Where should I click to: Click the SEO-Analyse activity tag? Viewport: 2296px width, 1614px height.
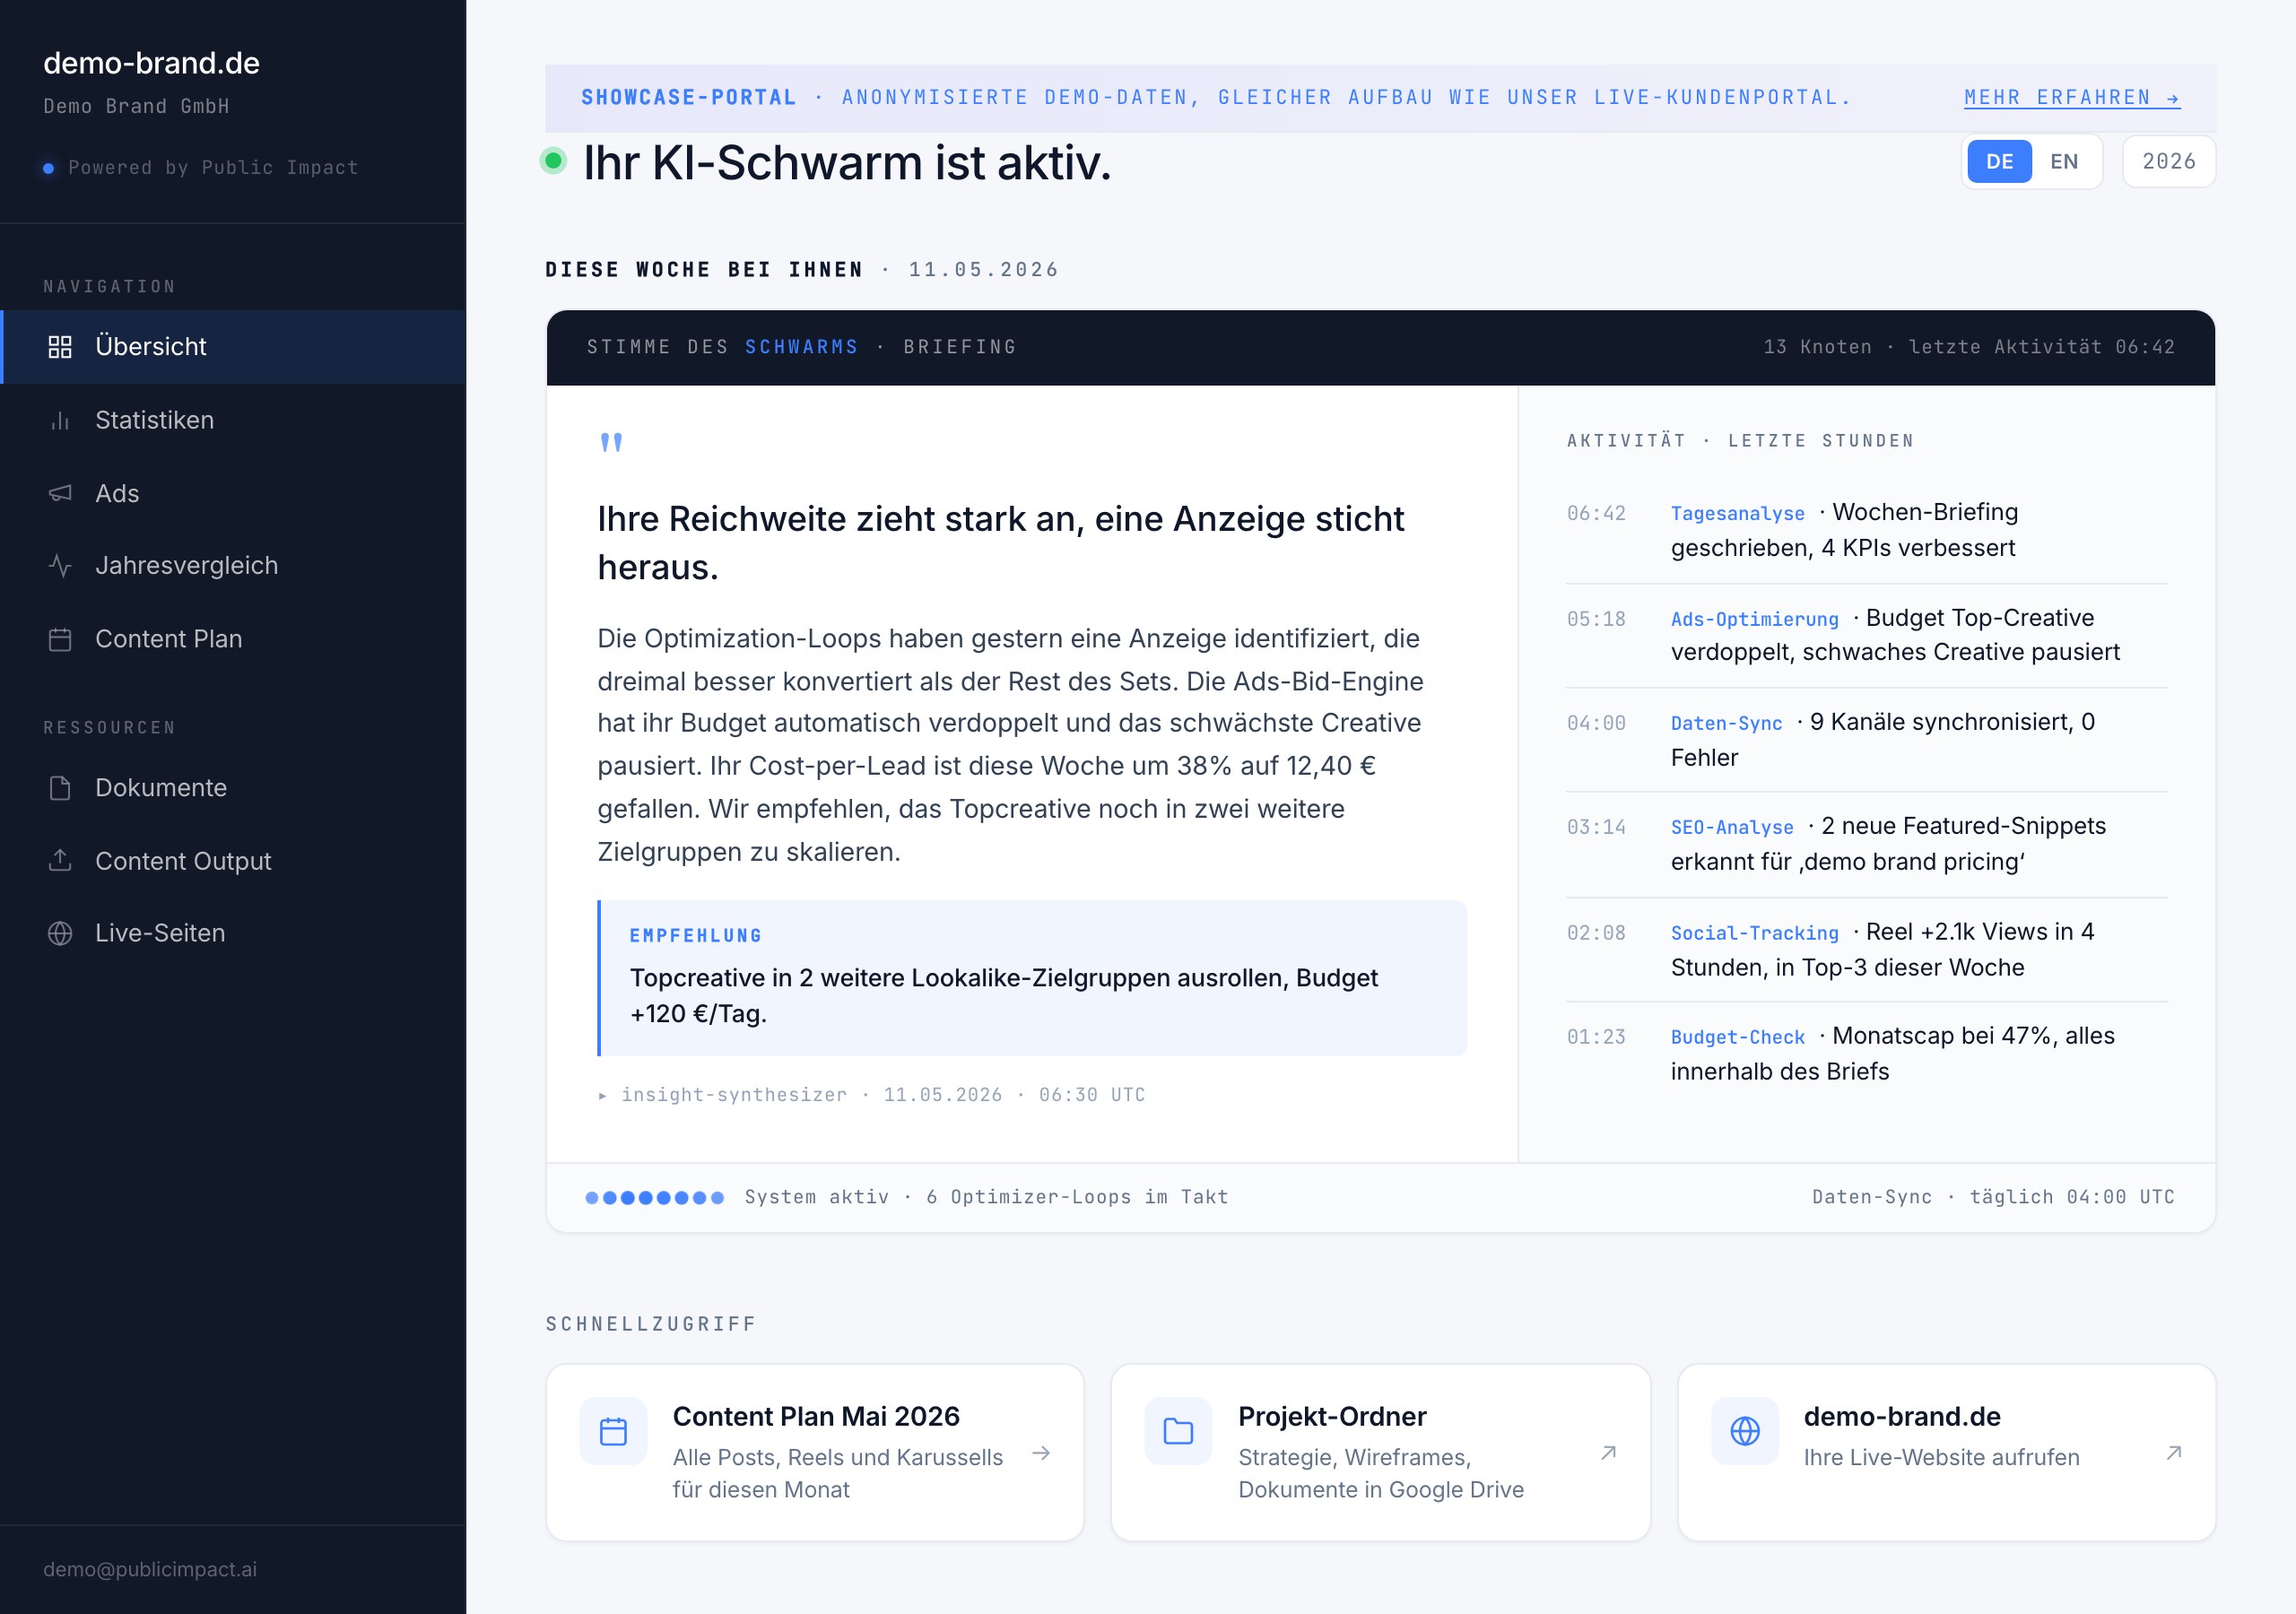pos(1733,828)
